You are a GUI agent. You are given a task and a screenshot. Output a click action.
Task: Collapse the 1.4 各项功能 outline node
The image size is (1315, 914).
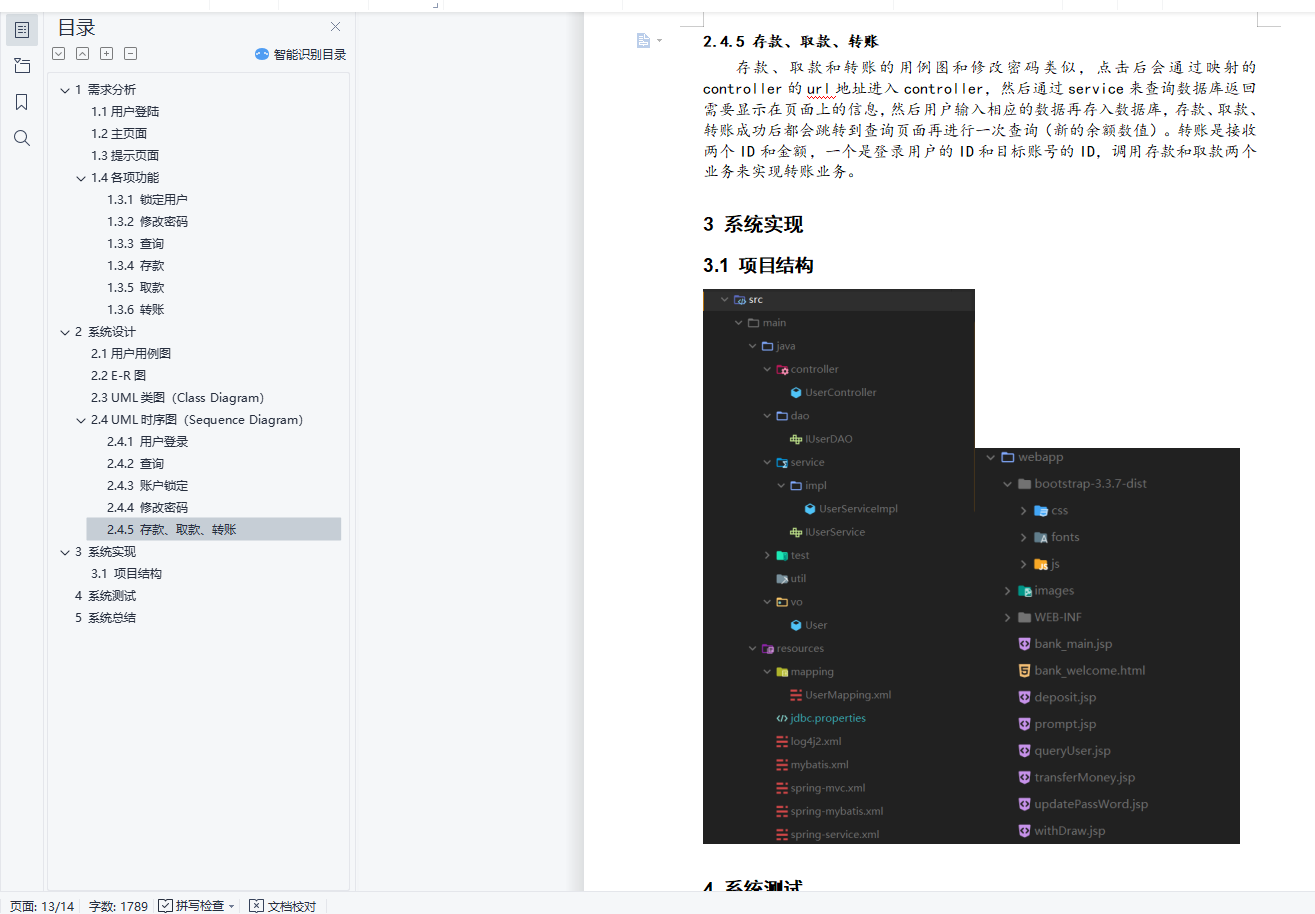81,178
